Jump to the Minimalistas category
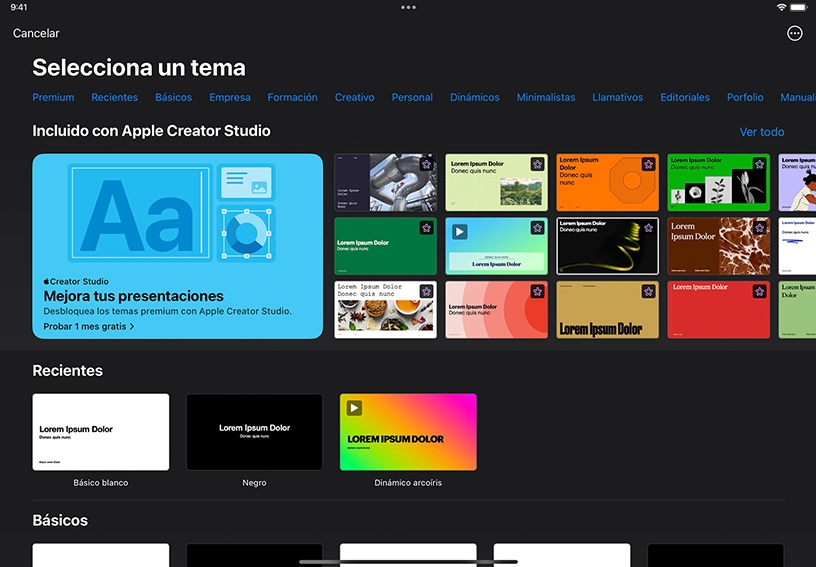816x567 pixels. [546, 97]
